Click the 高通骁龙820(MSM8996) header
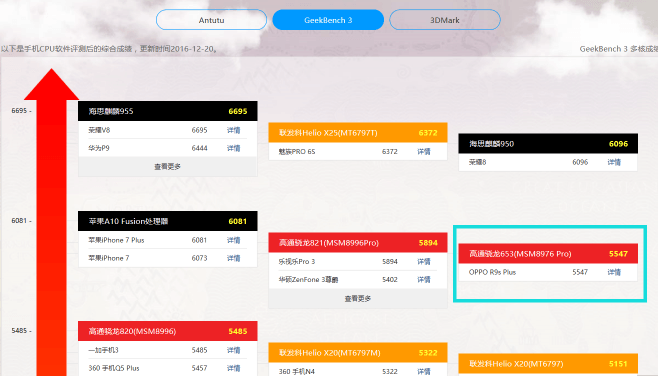658x376 pixels. tap(167, 331)
